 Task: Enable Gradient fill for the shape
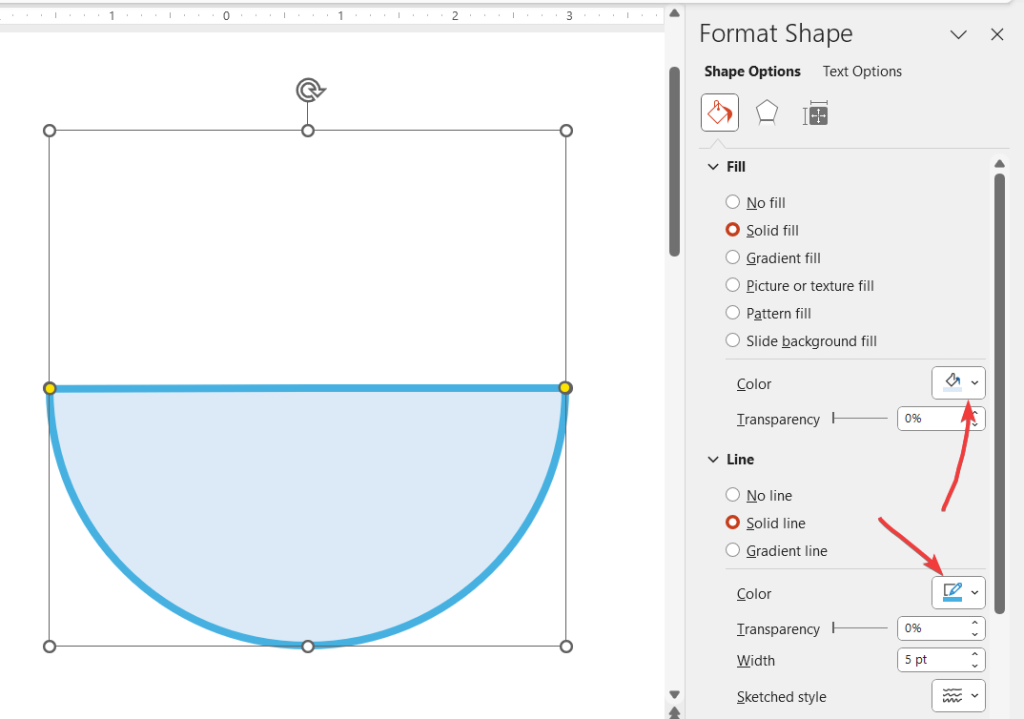[x=732, y=257]
